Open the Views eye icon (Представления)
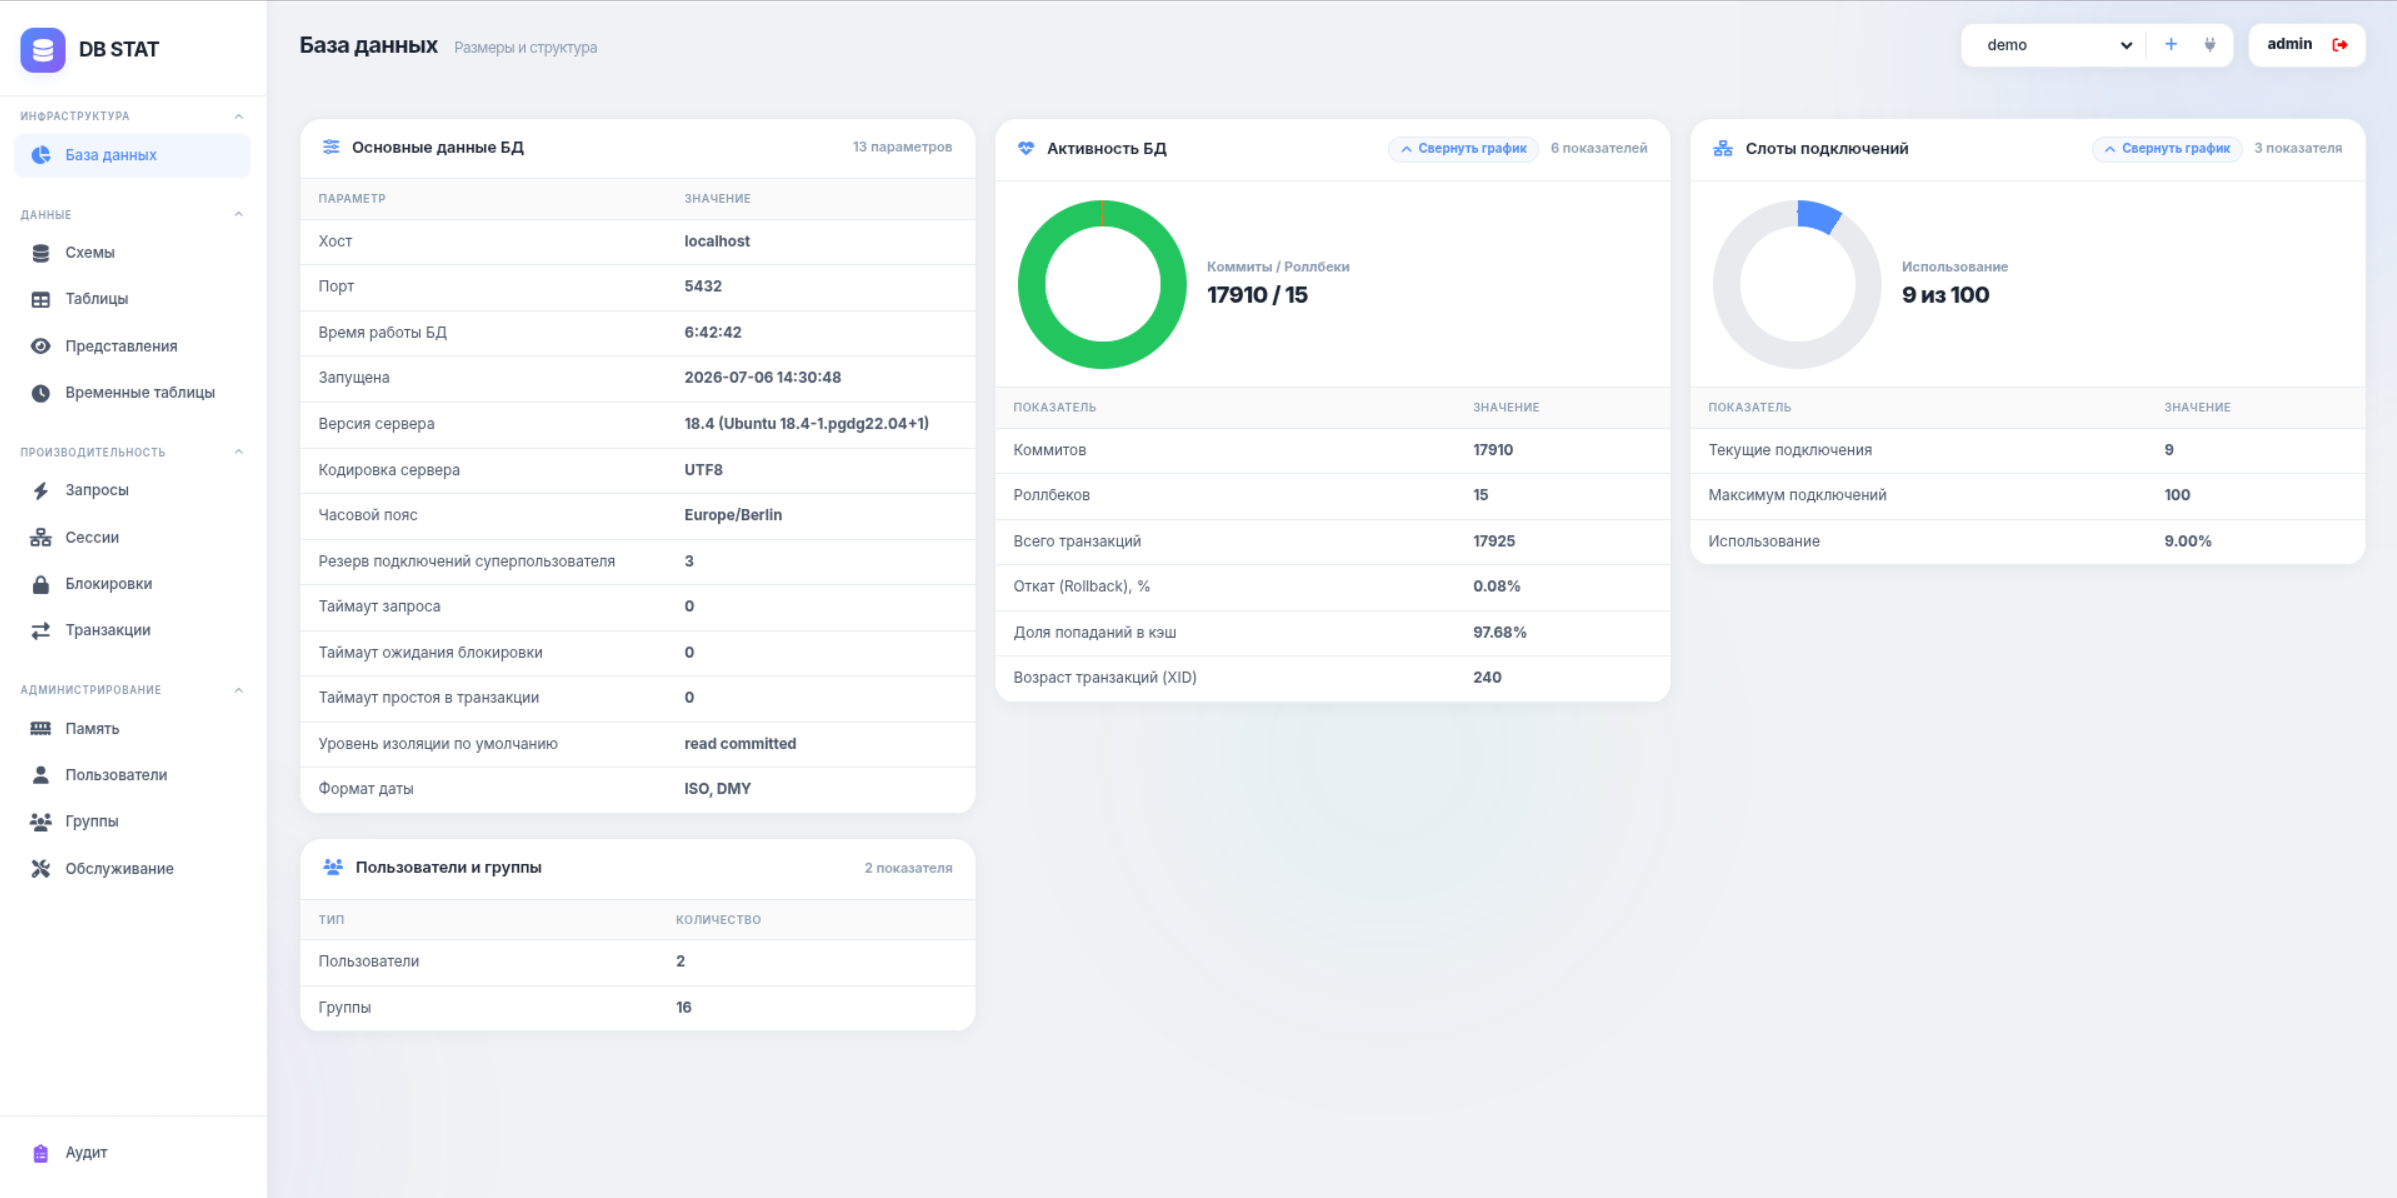The width and height of the screenshot is (2397, 1198). [x=40, y=346]
